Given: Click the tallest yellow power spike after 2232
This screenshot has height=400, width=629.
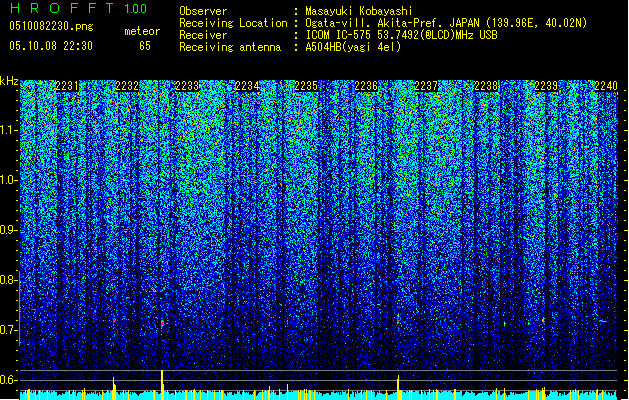Looking at the screenshot, I should tap(162, 384).
